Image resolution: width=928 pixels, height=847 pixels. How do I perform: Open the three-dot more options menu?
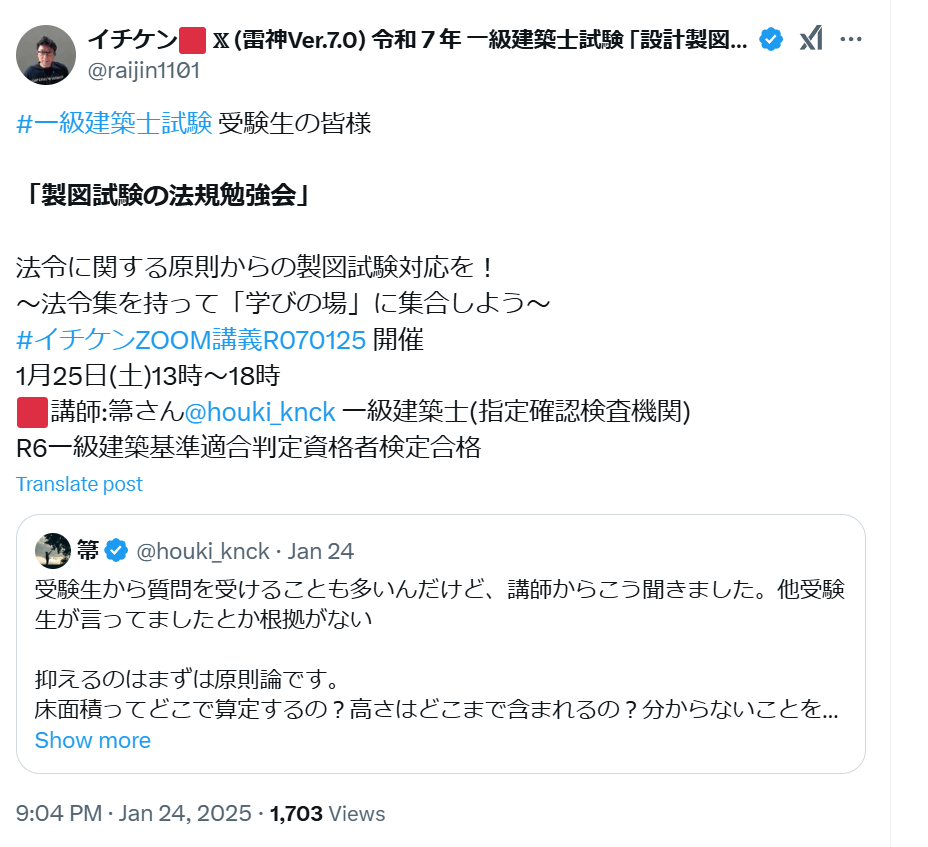coord(850,39)
